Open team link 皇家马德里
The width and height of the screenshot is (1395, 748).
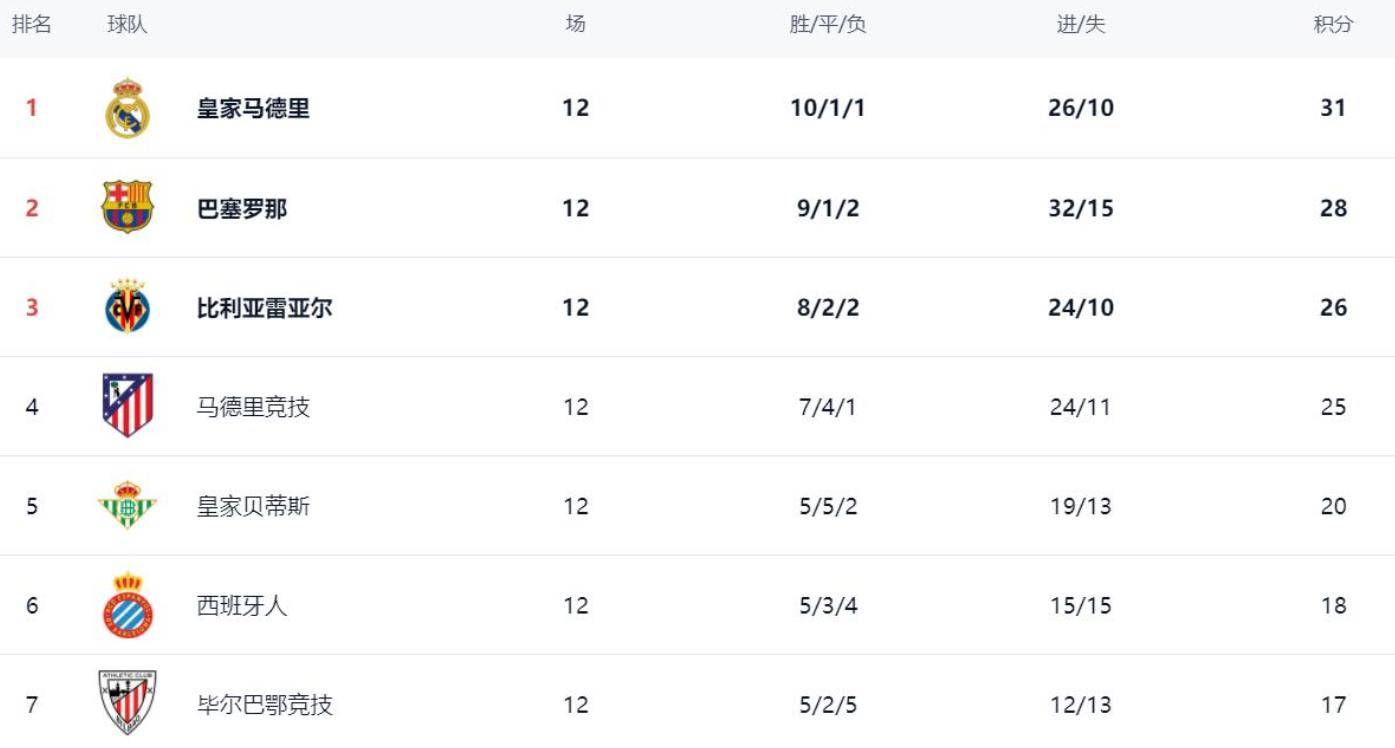pos(253,108)
